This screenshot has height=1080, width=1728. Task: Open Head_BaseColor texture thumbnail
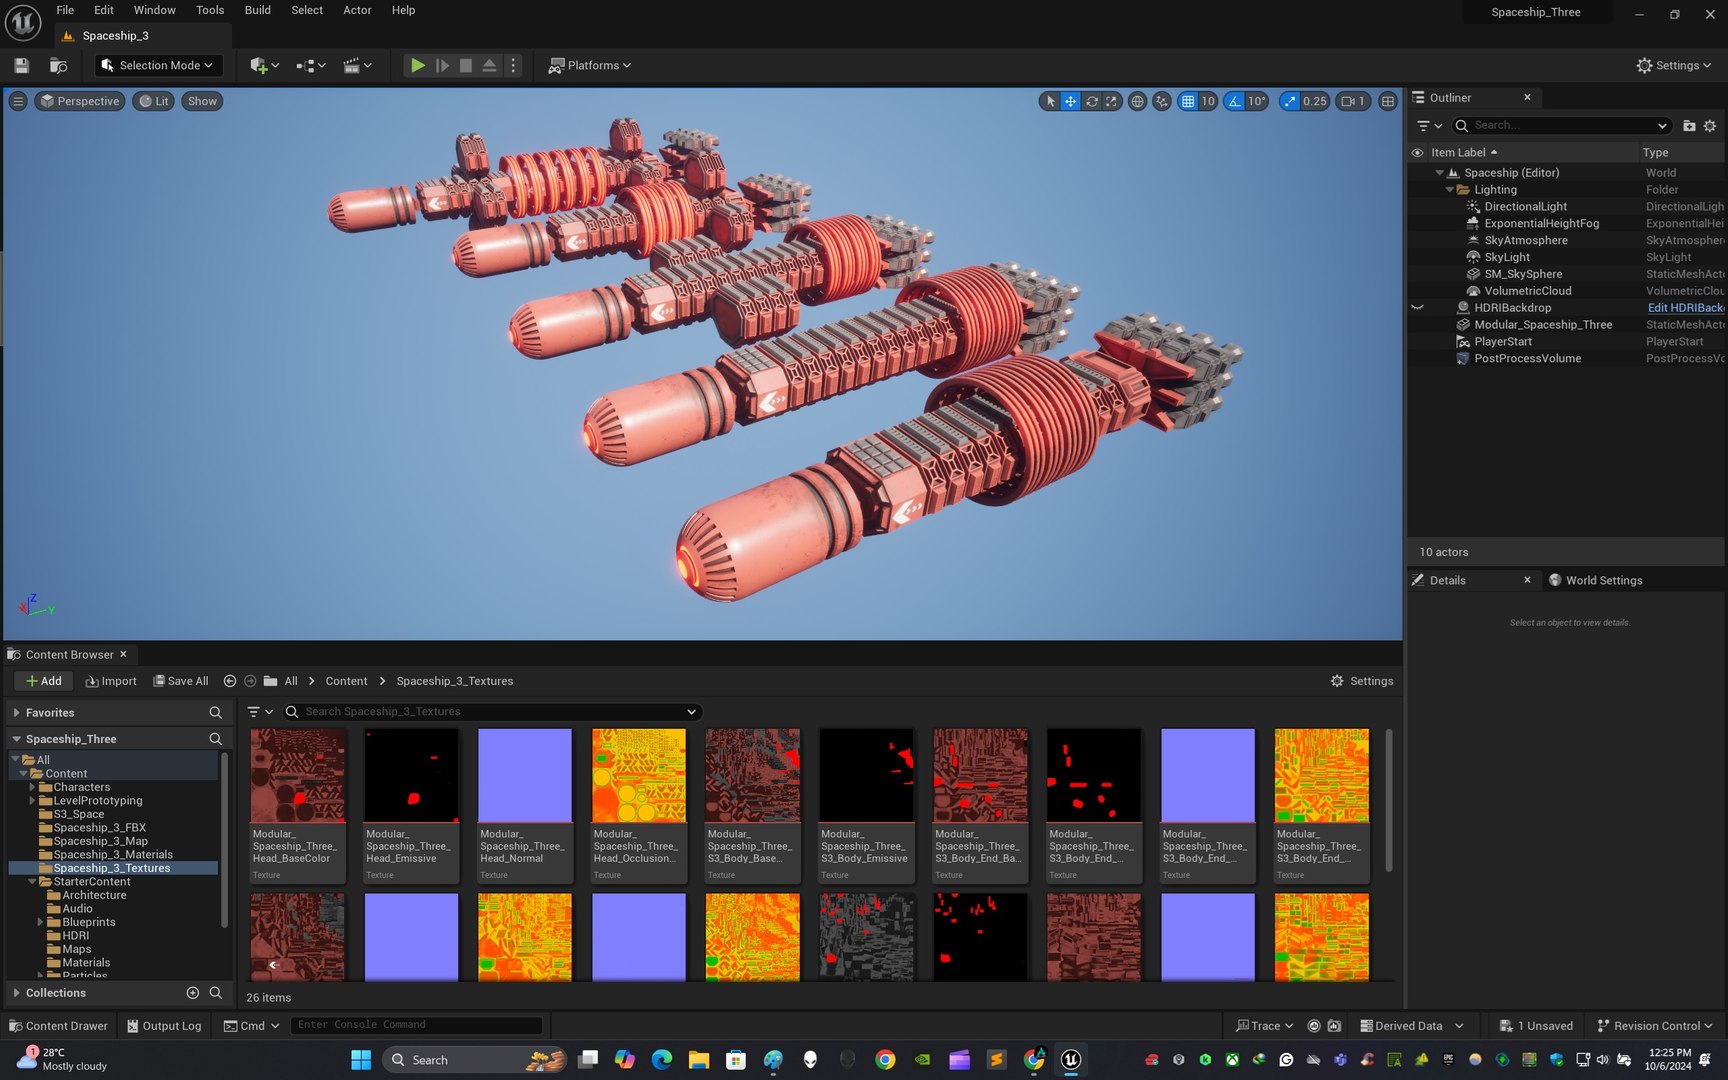pos(297,775)
